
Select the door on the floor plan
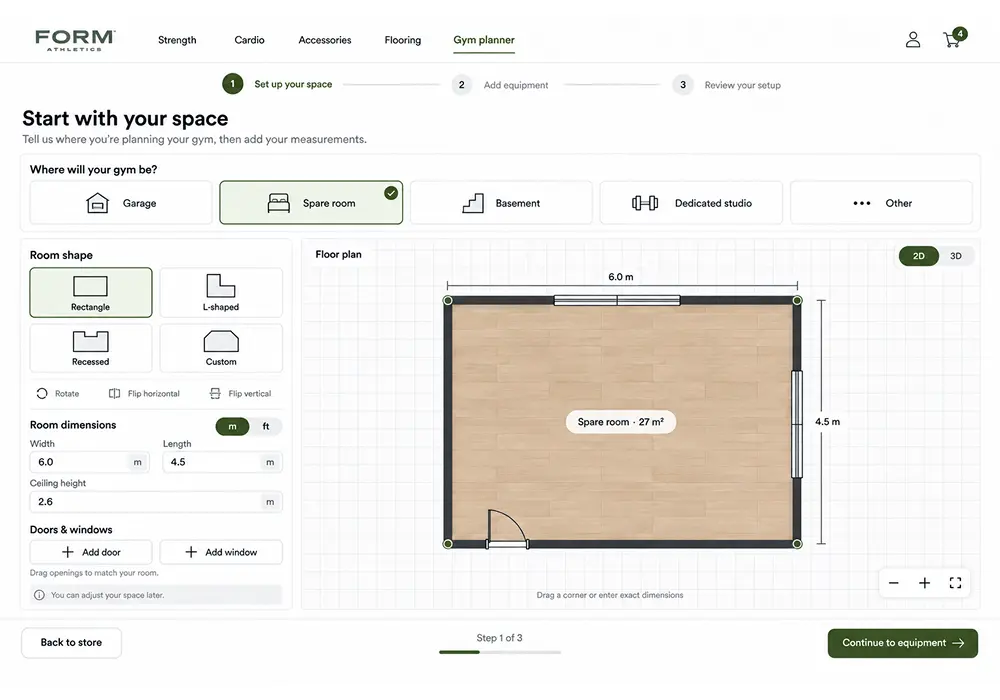pos(508,529)
